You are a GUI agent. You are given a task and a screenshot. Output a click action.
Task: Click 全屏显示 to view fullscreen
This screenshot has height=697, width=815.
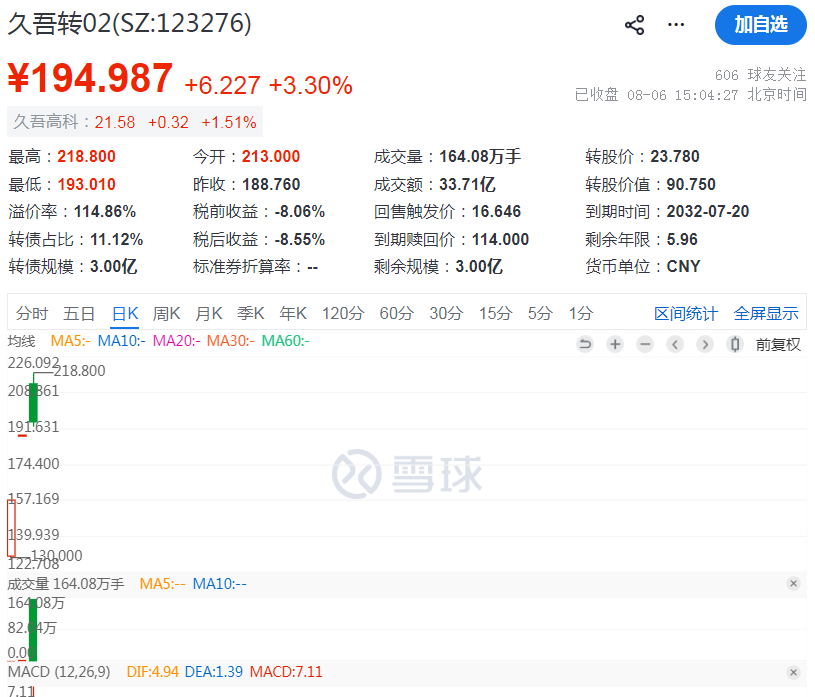tap(766, 313)
